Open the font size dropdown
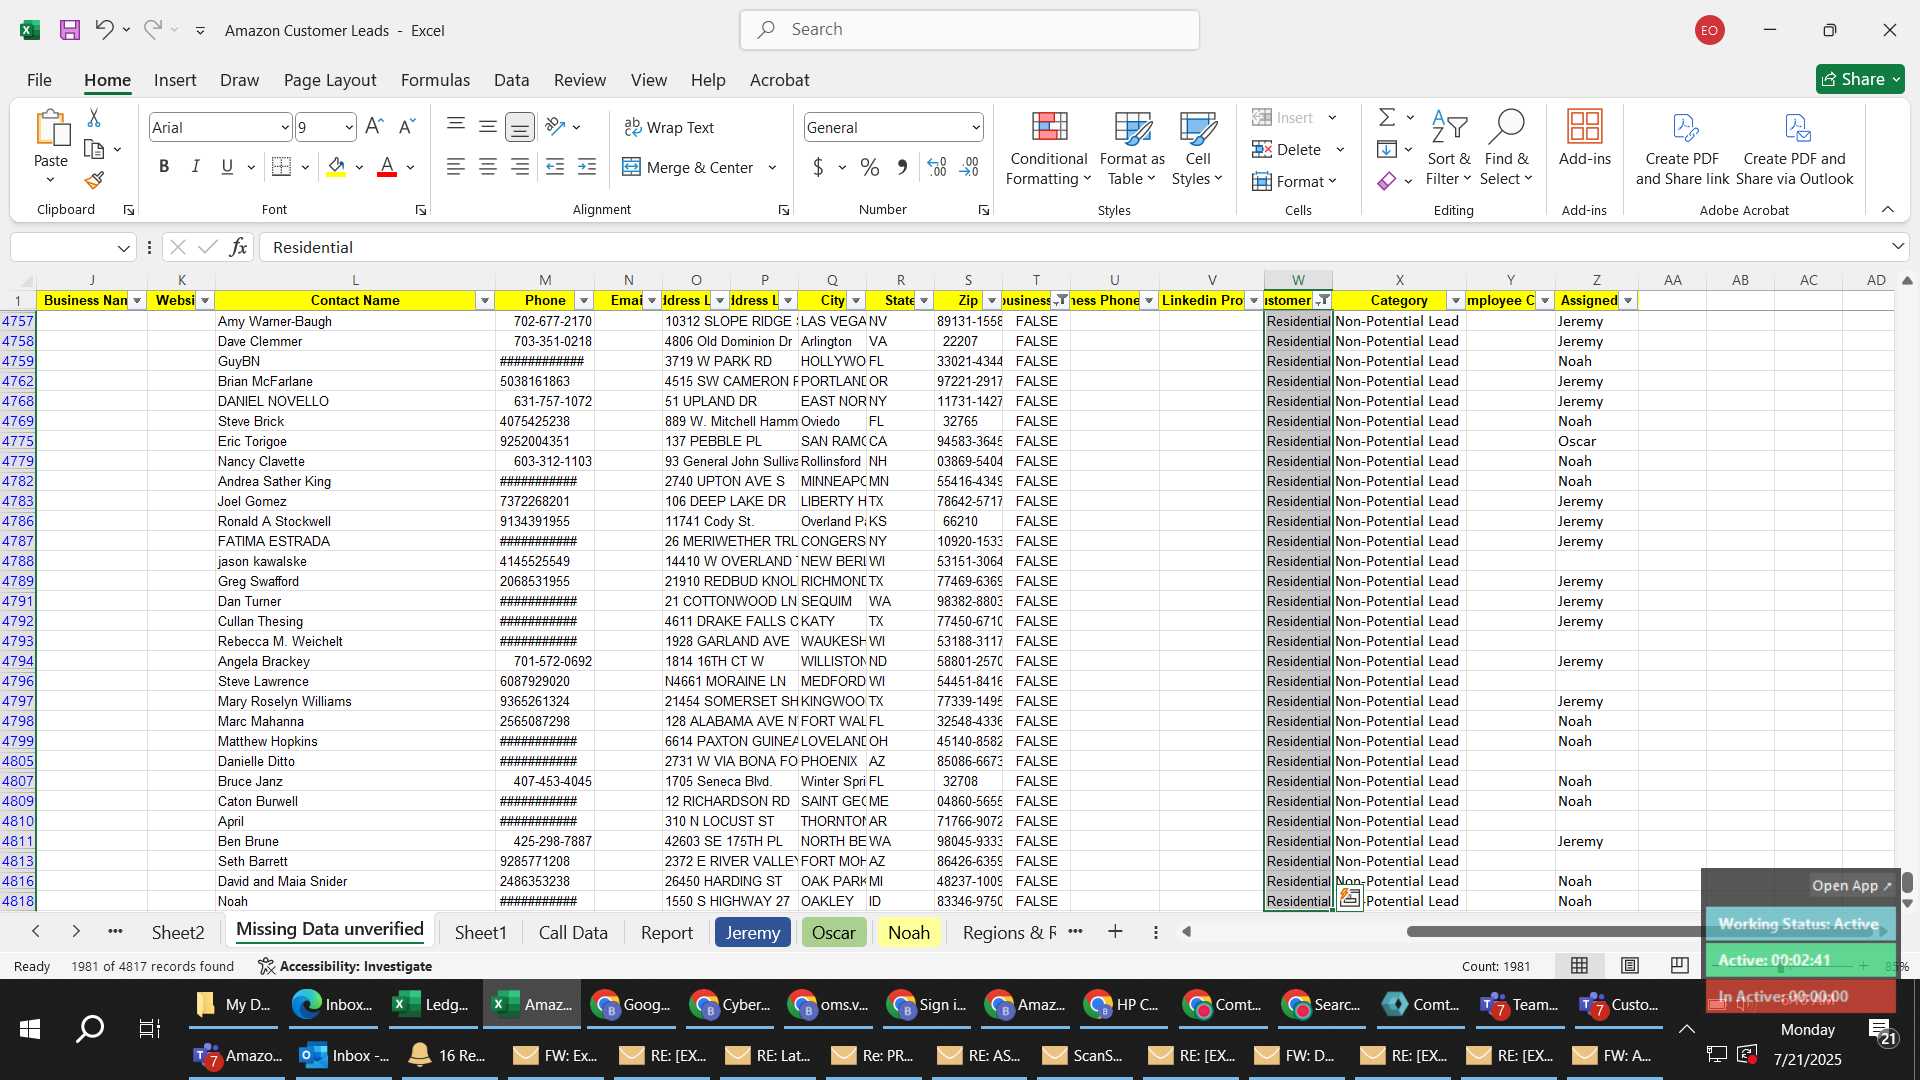Screen dimensions: 1920x1080 coord(349,127)
